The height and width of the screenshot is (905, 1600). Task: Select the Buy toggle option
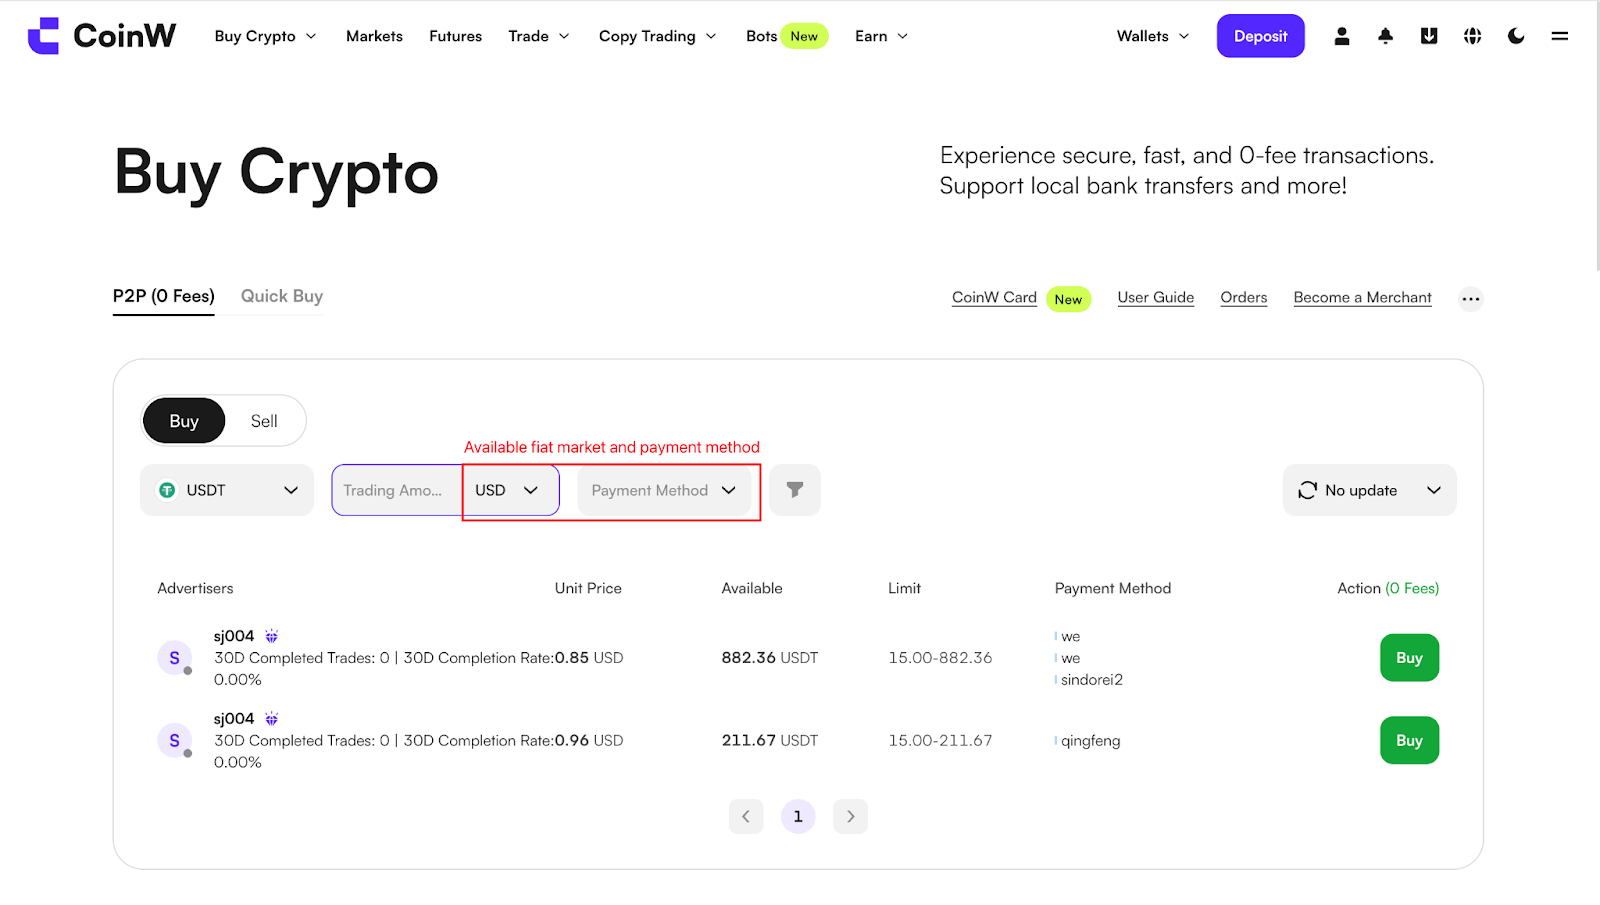click(x=184, y=421)
